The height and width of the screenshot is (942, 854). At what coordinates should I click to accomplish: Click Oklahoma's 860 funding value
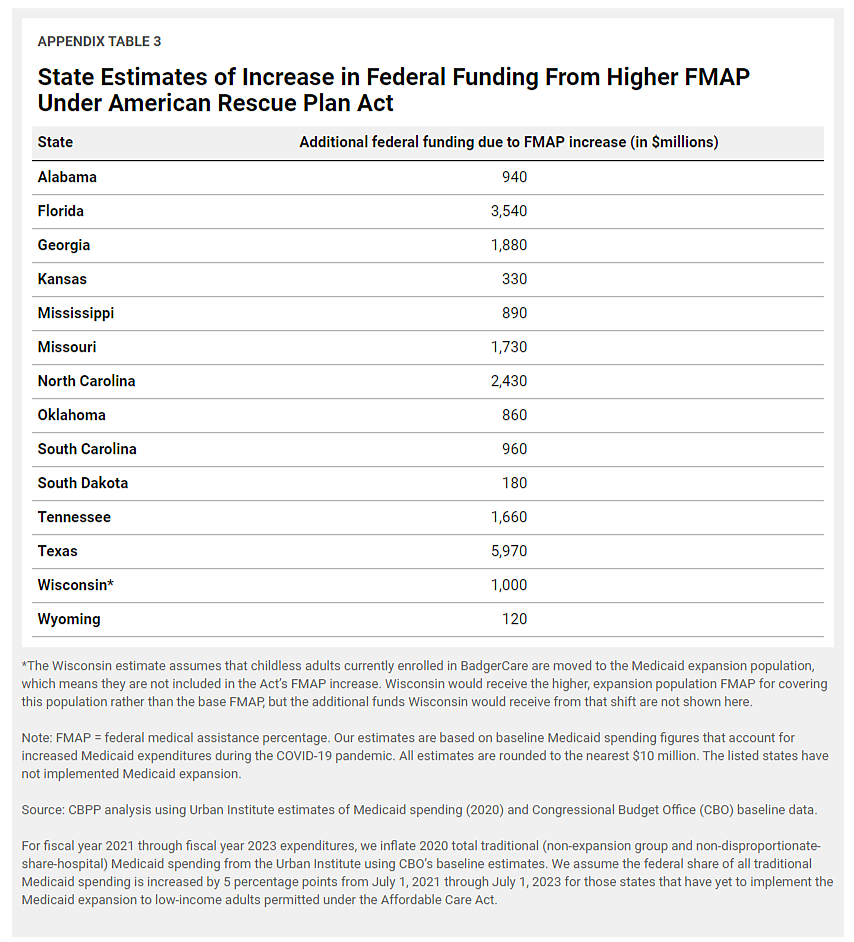[514, 415]
